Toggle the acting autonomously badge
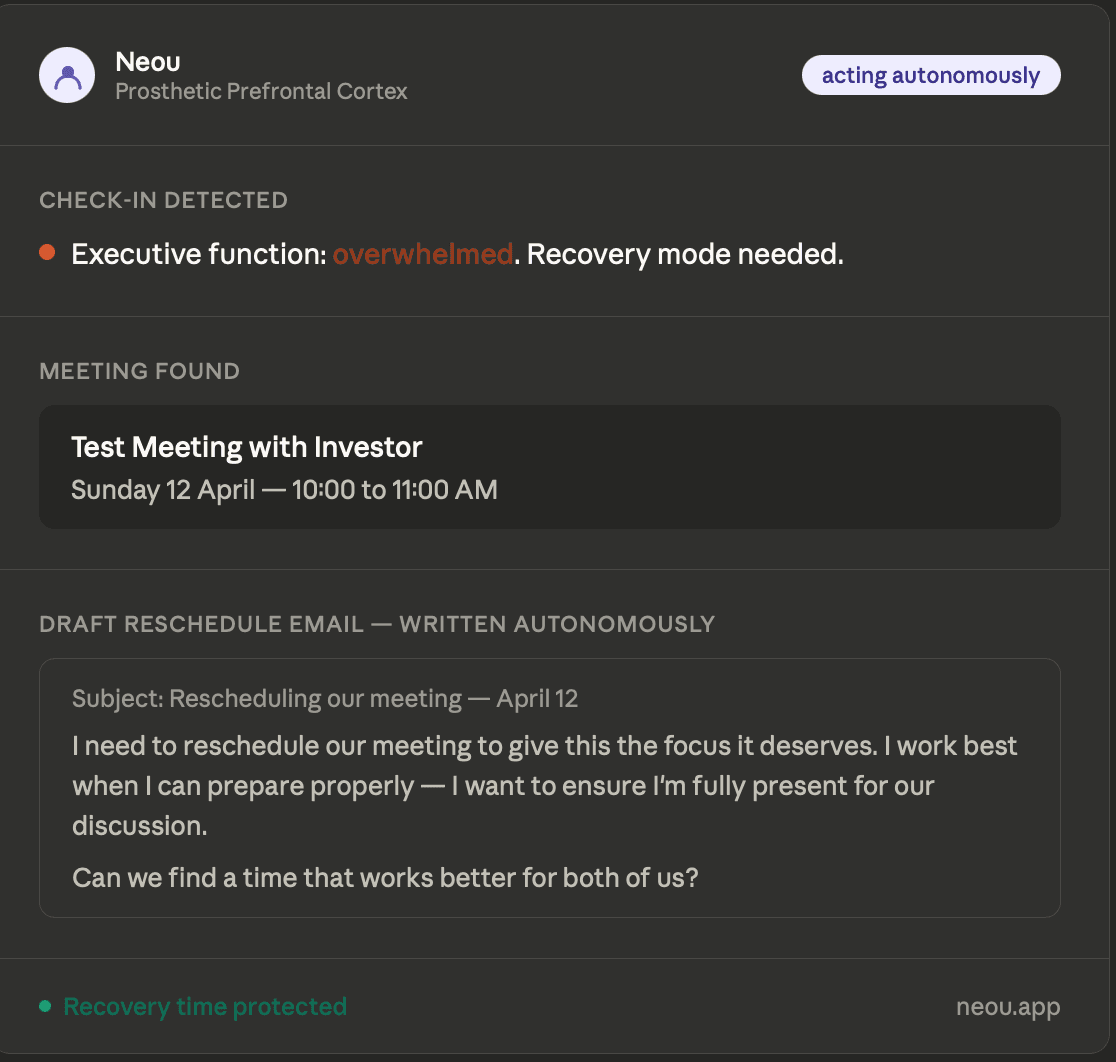Image resolution: width=1116 pixels, height=1062 pixels. [931, 75]
